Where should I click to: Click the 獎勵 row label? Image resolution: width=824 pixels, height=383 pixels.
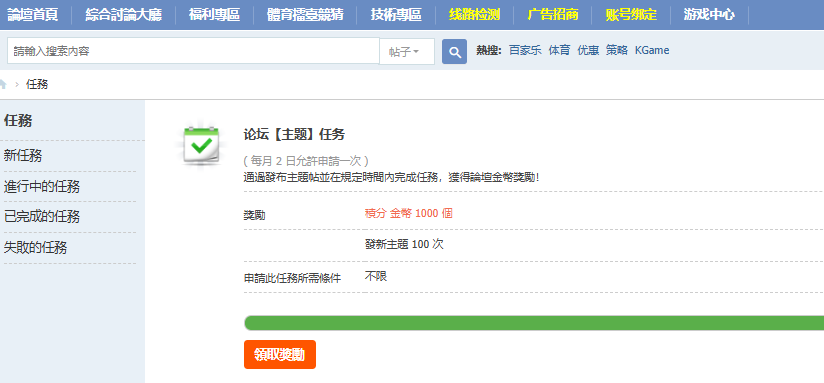(x=254, y=215)
